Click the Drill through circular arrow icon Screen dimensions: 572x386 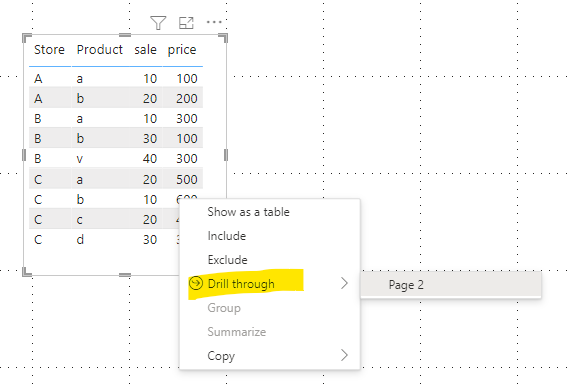(x=196, y=283)
